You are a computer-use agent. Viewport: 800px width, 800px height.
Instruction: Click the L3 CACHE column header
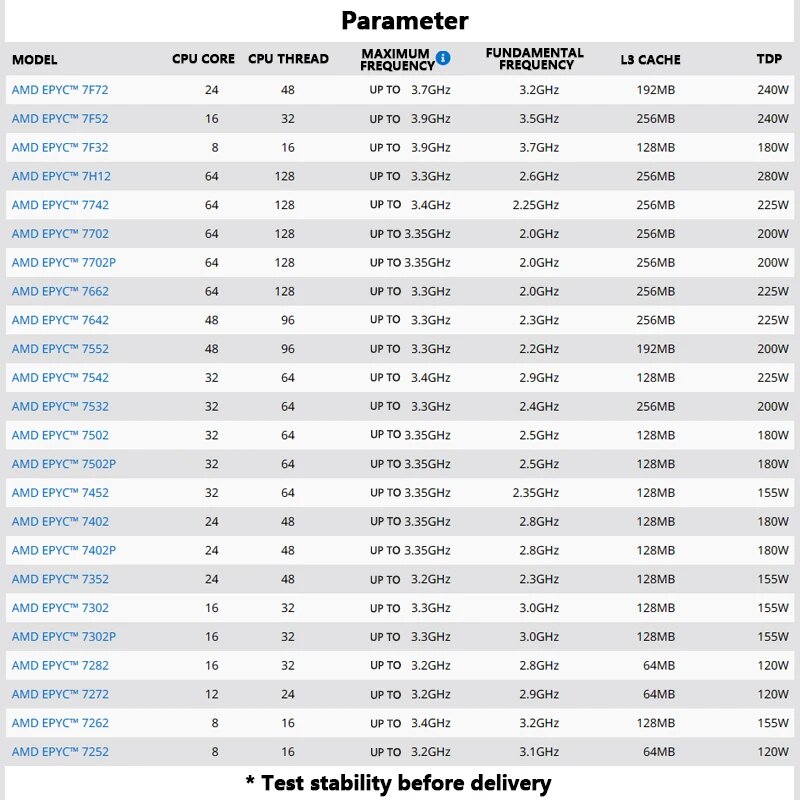pyautogui.click(x=651, y=60)
